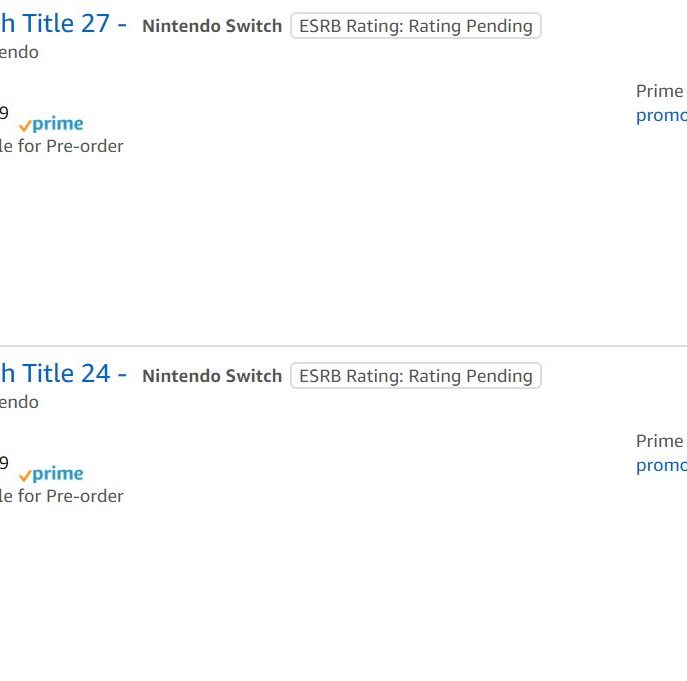
Task: Open the Title 24 product link
Action: (62, 374)
